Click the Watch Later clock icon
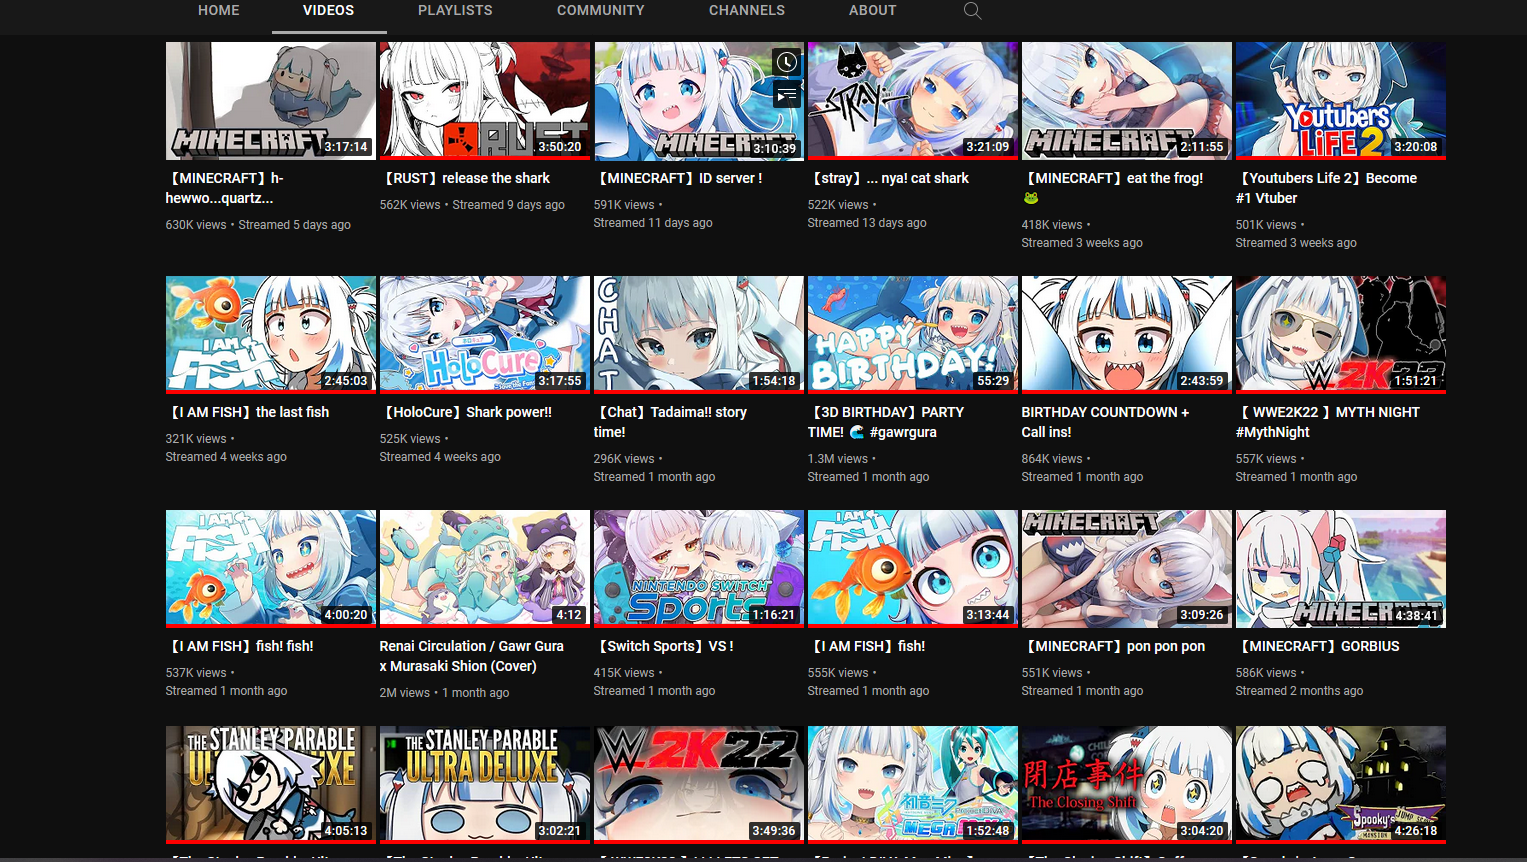Image resolution: width=1527 pixels, height=862 pixels. tap(787, 62)
